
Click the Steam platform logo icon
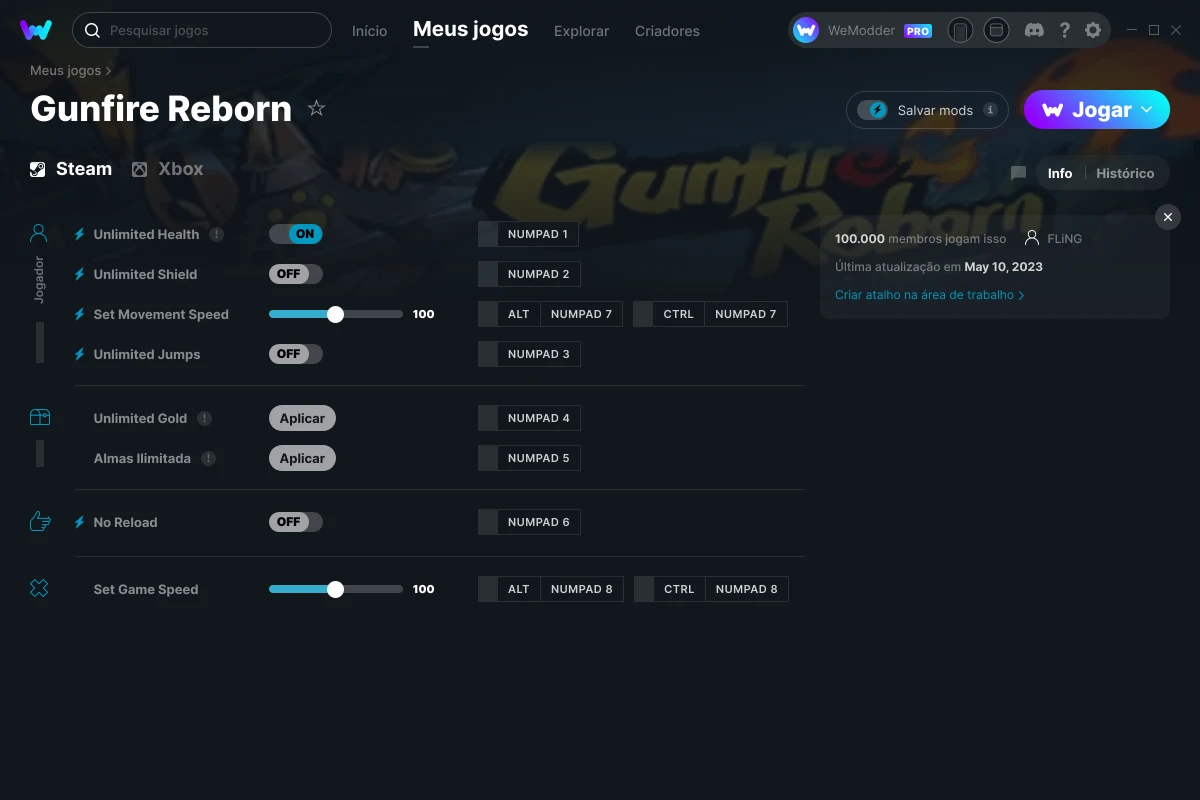pos(38,169)
